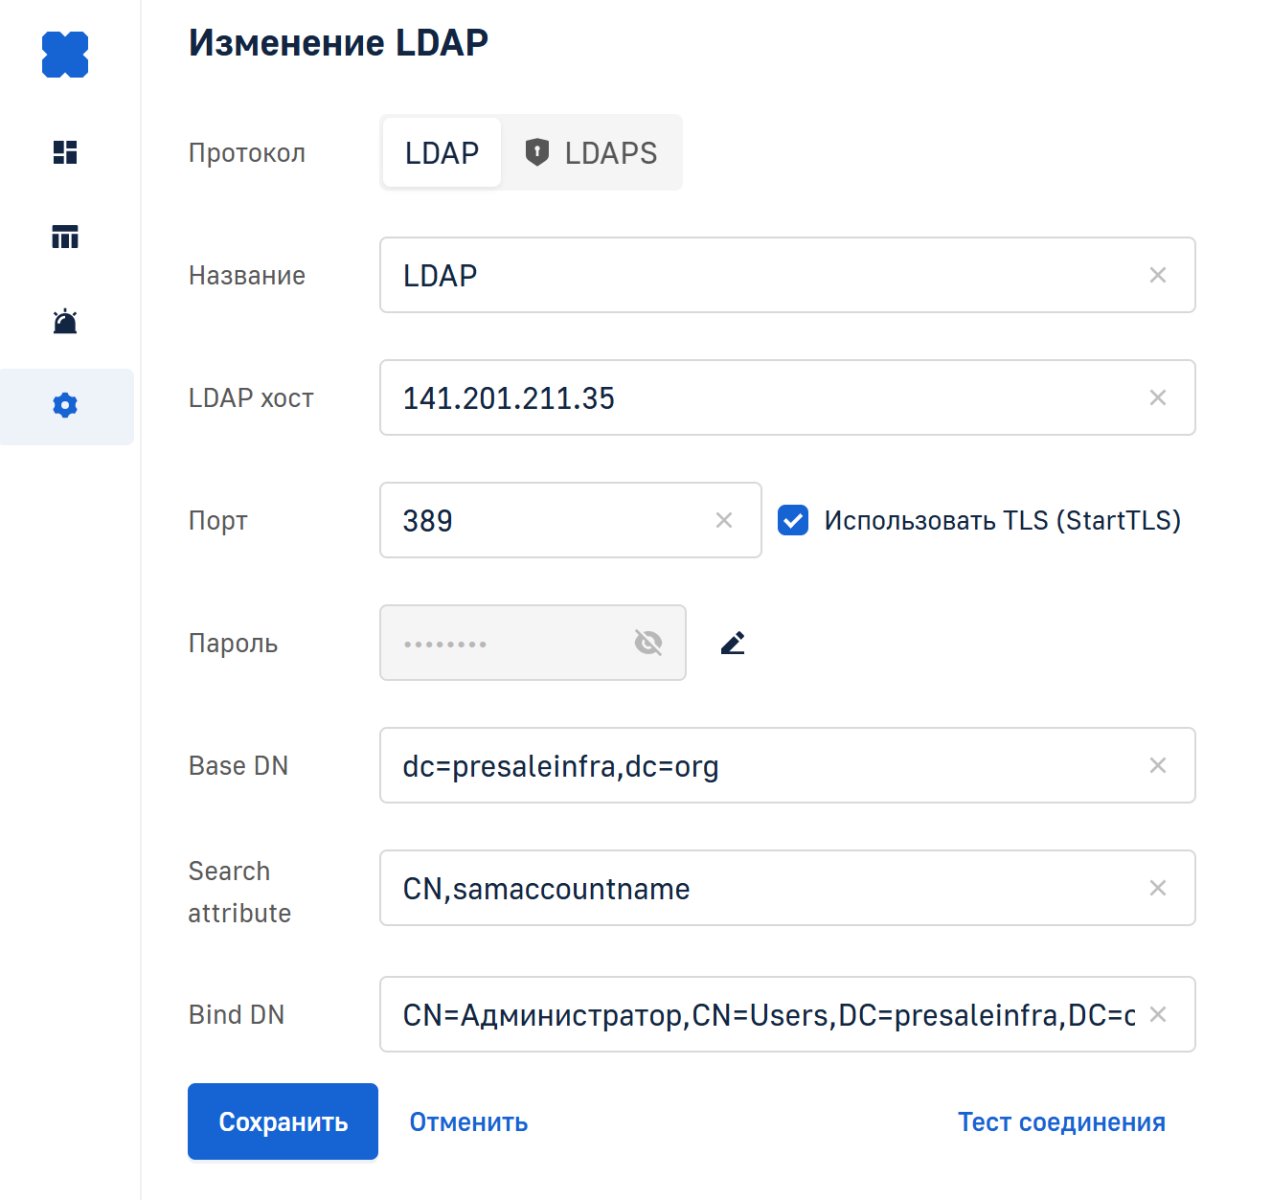Screen dimensions: 1271x1200
Task: Click the blue app logo icon
Action: [x=65, y=55]
